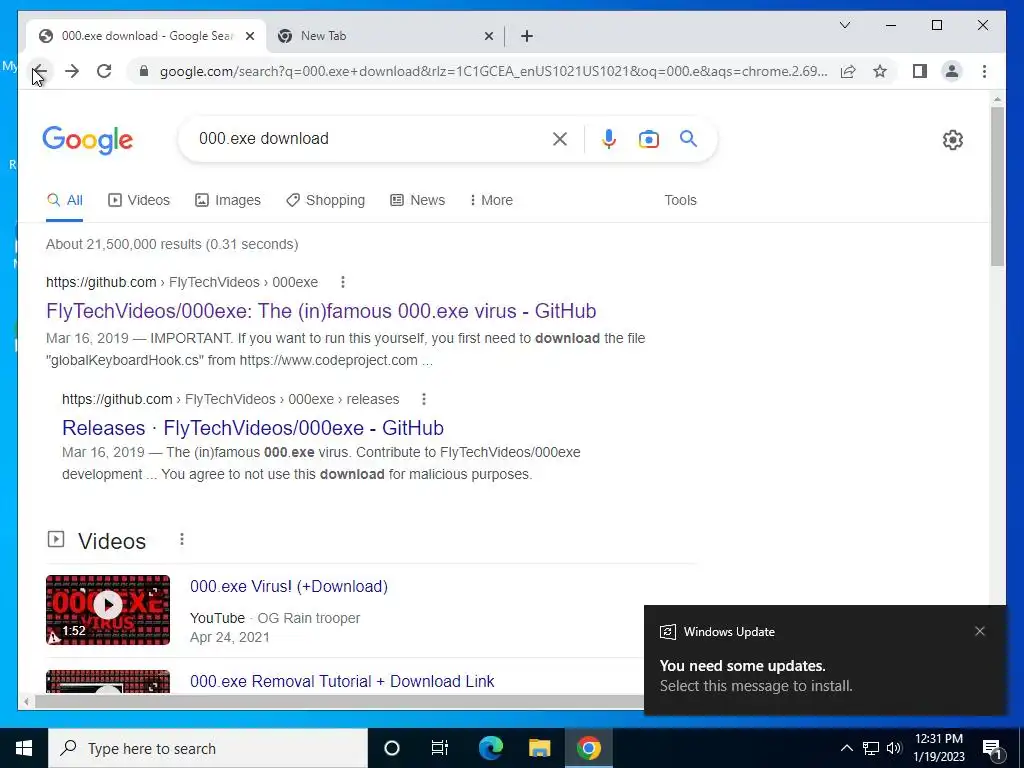Click the 'About 21,500,000 results' text
Viewport: 1024px width, 768px height.
(172, 244)
